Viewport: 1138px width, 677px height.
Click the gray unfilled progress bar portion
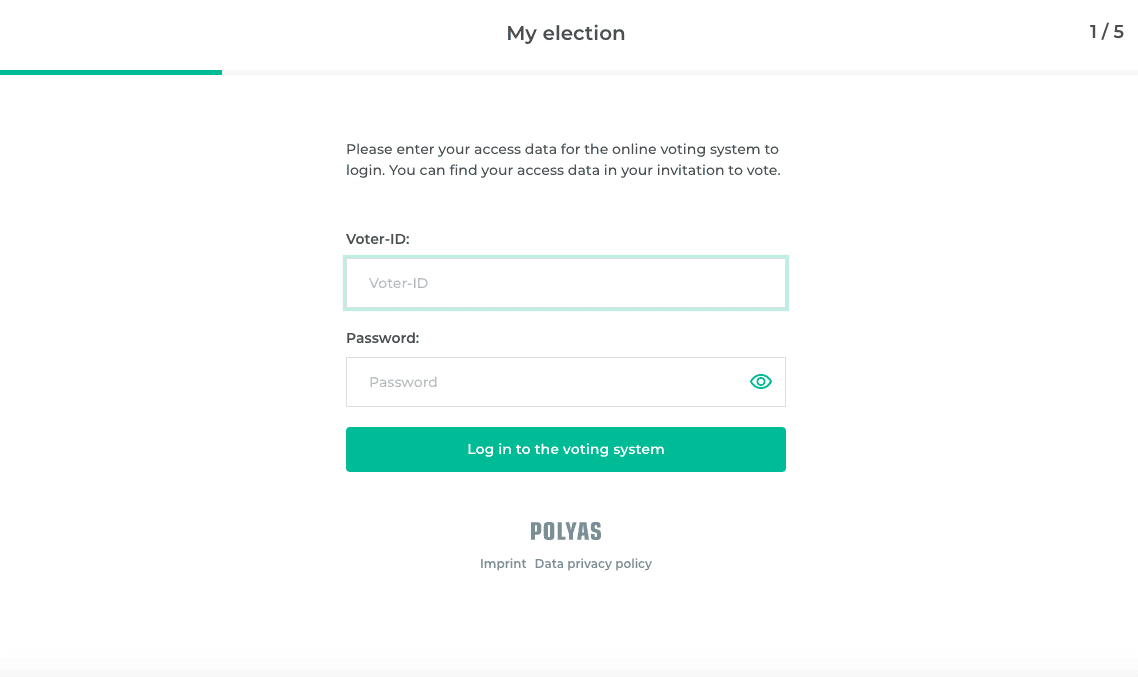680,72
